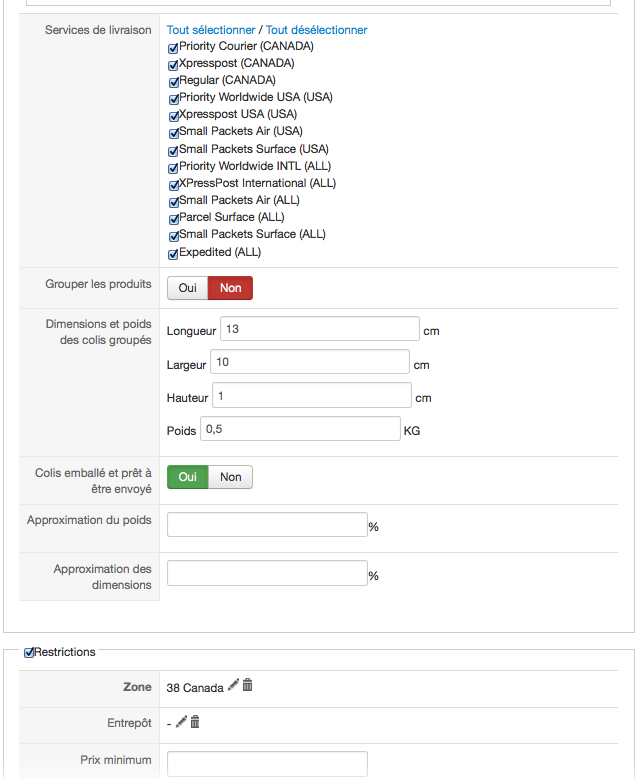The image size is (643, 779).
Task: Edit the Entrepôt restriction with pencil
Action: point(181,721)
